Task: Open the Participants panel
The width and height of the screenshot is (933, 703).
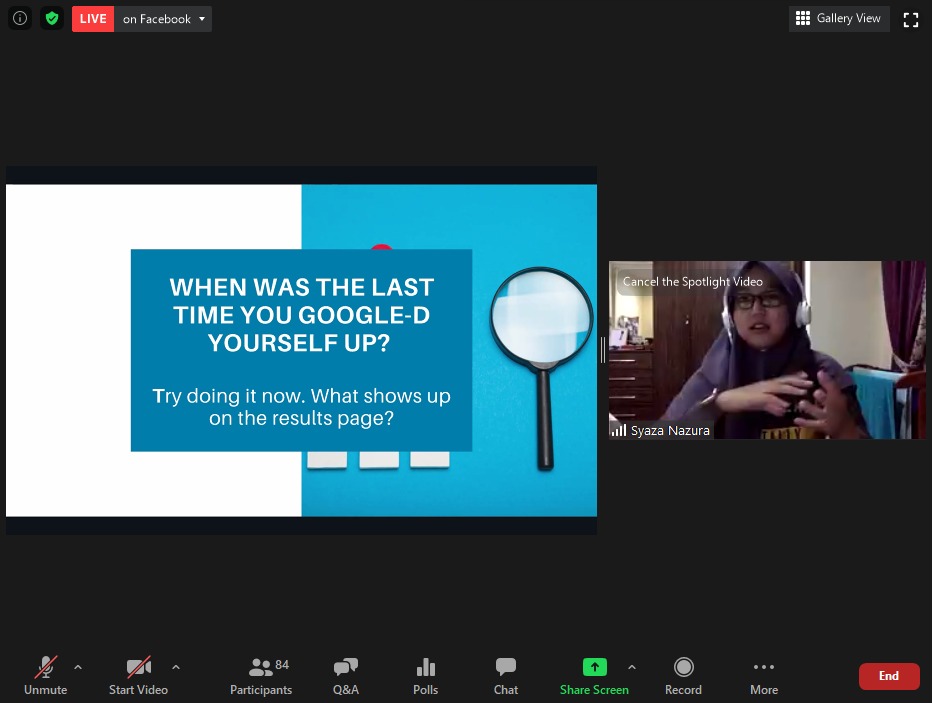Action: tap(261, 676)
